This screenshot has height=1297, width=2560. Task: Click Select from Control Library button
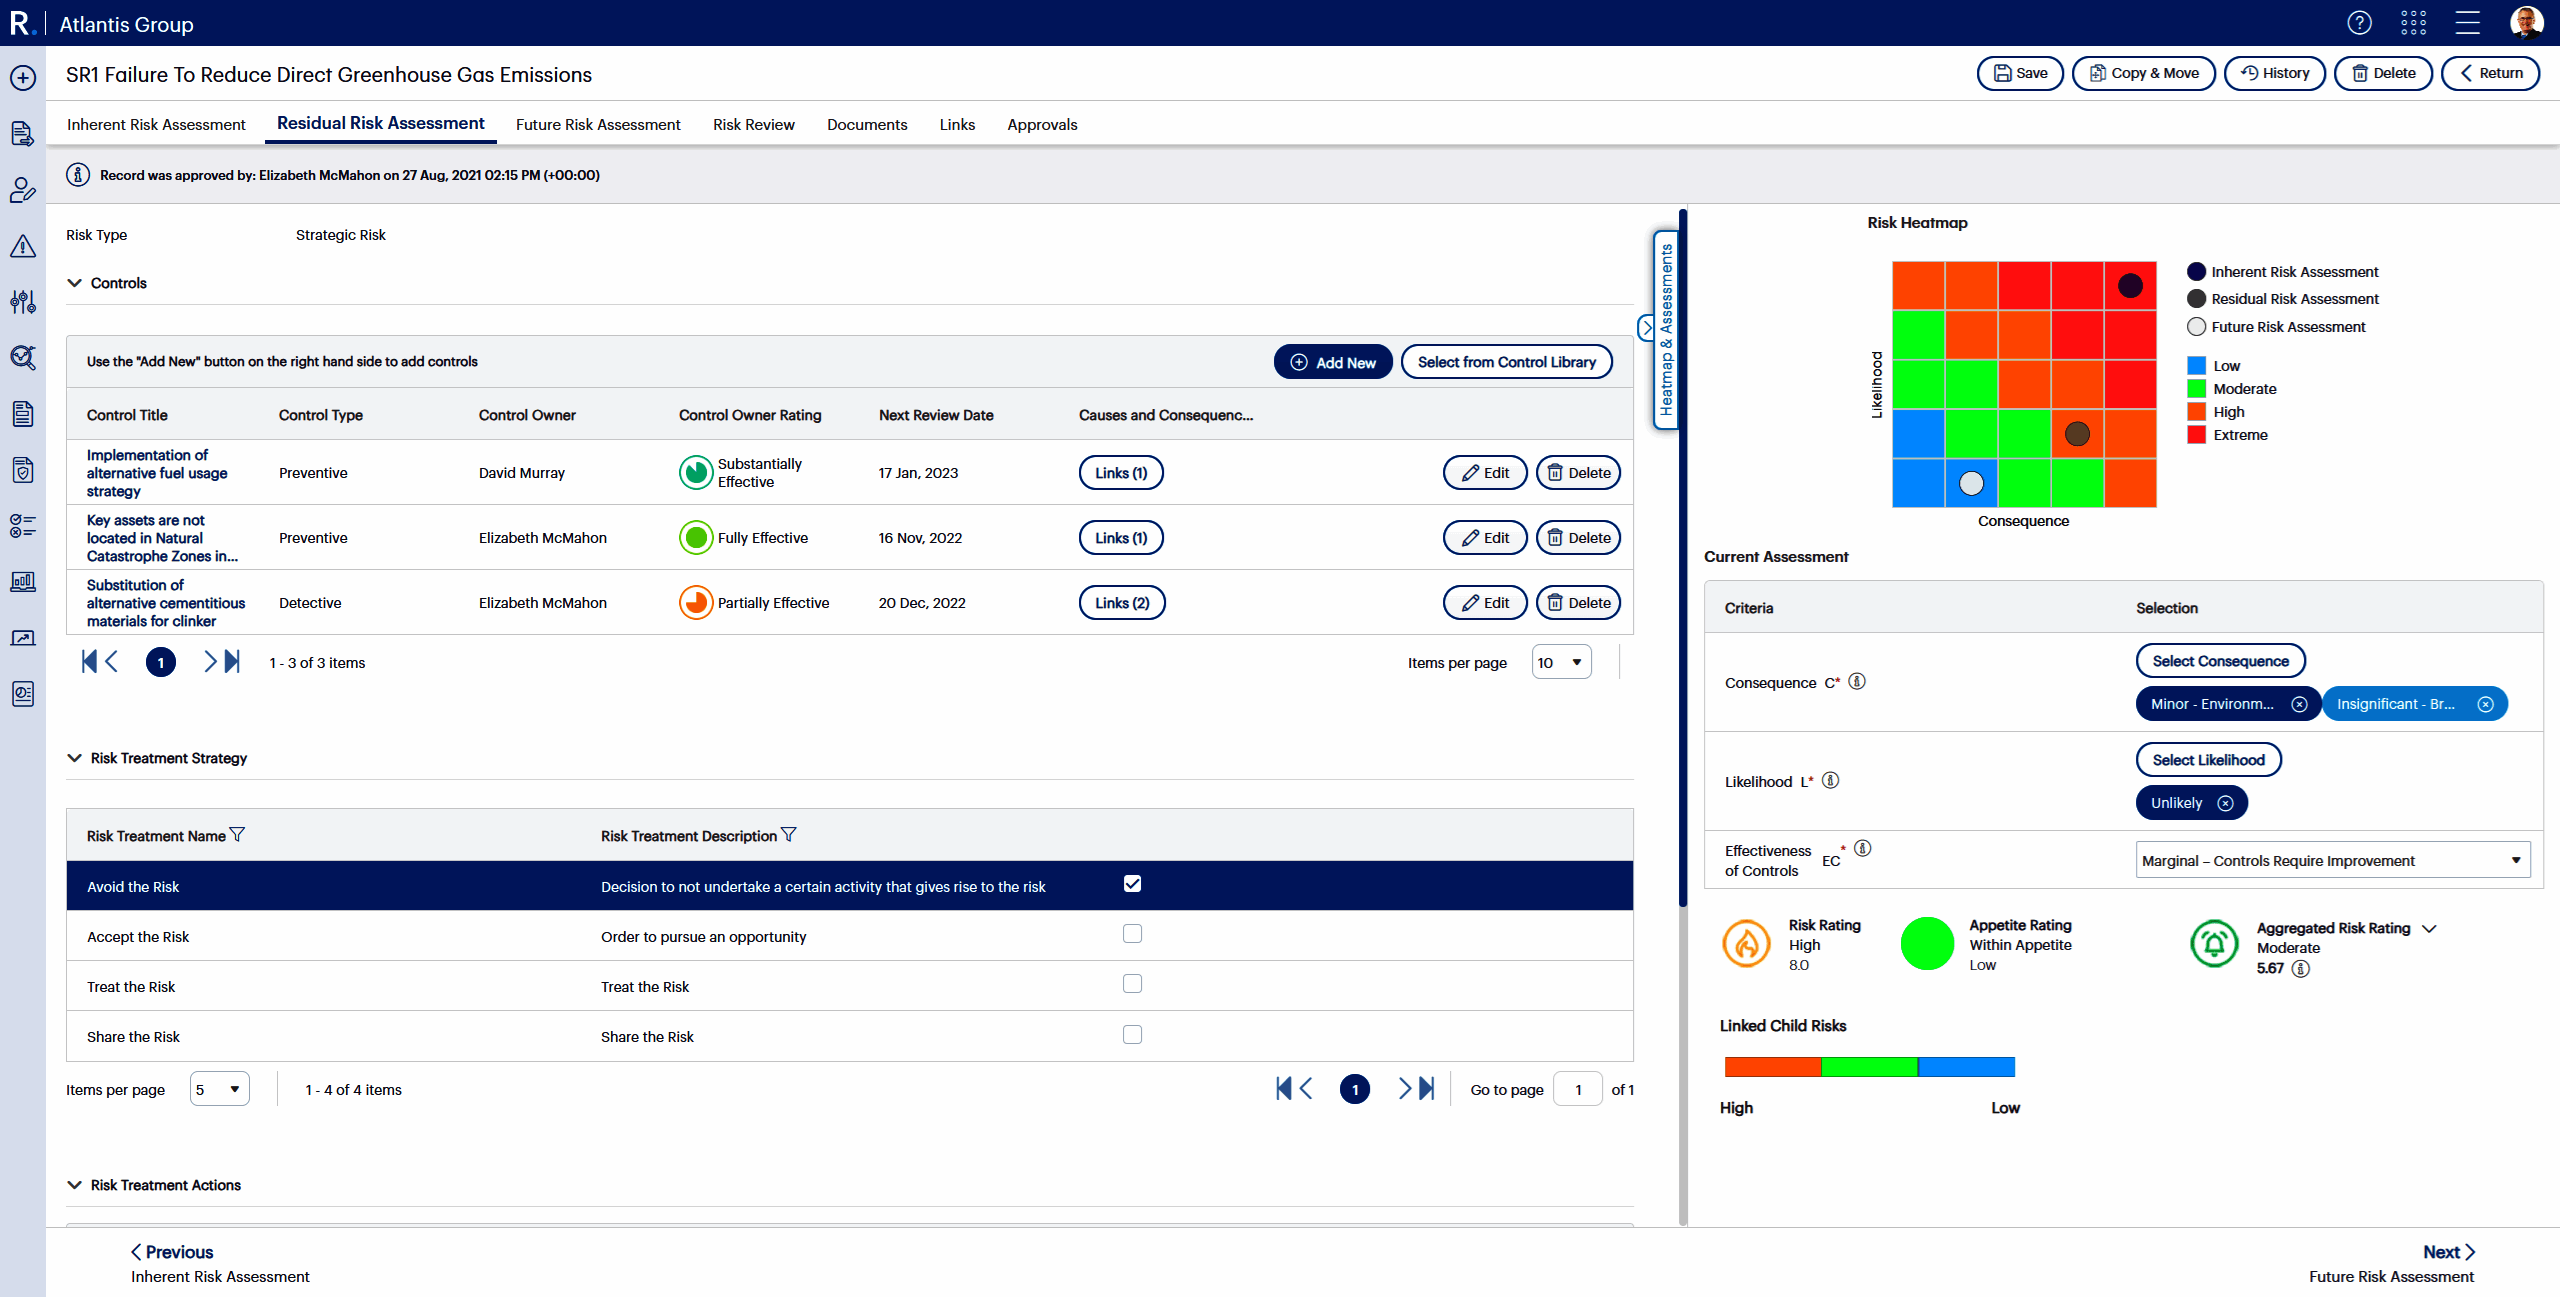[1506, 362]
